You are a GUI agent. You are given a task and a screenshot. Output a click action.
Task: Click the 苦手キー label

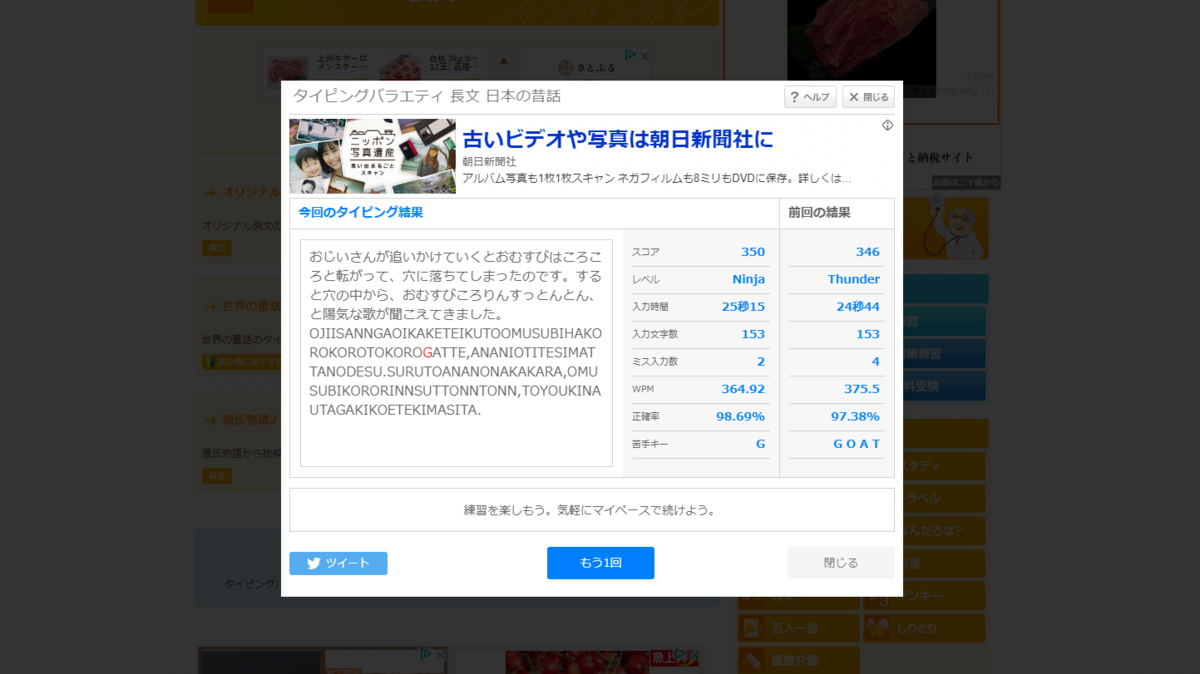point(649,444)
